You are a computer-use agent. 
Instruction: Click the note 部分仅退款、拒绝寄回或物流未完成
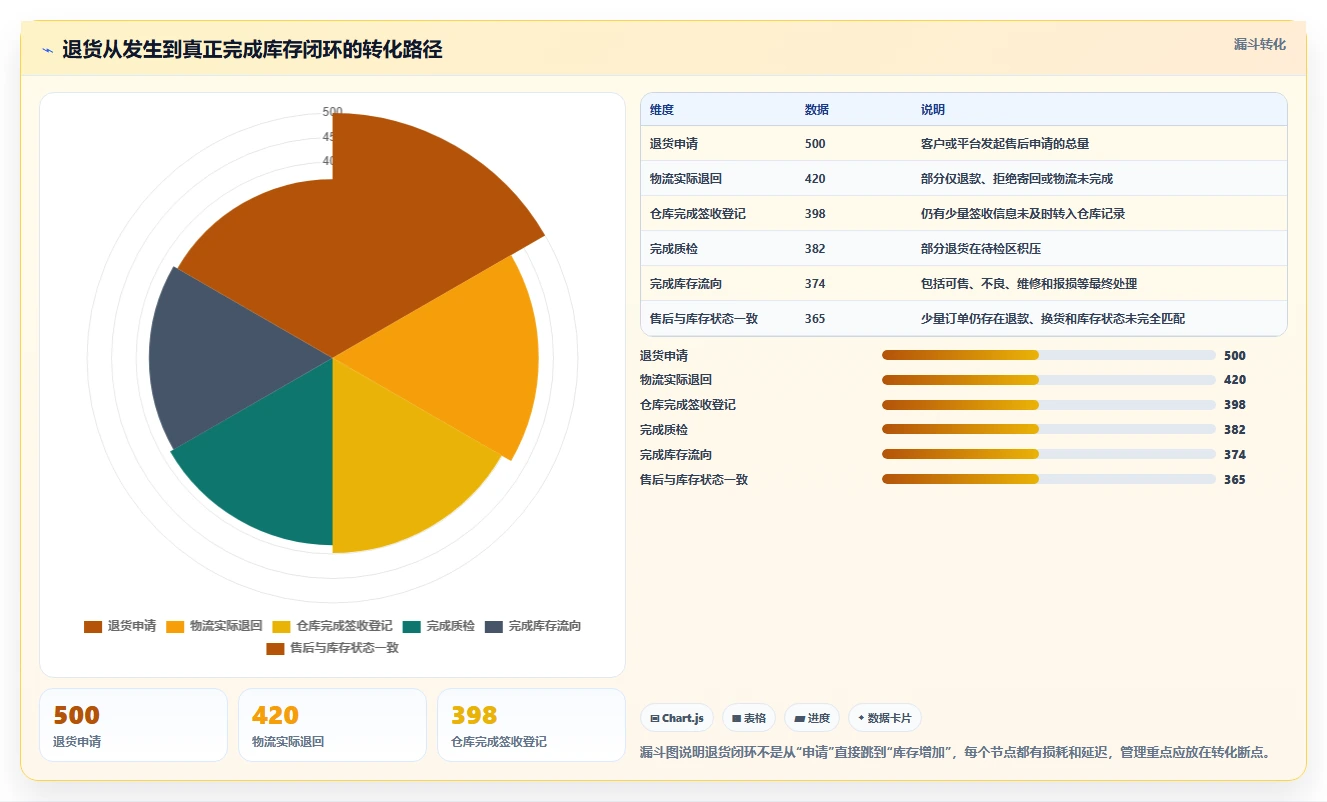(1017, 179)
